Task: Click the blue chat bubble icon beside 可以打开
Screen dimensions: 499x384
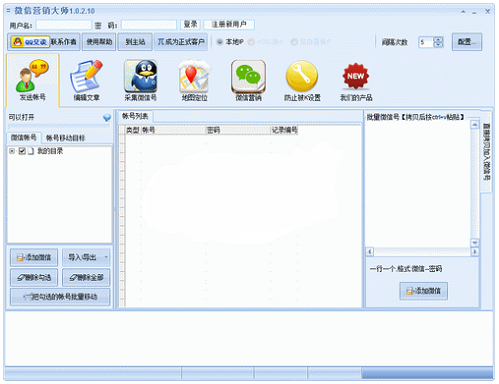Action: coord(107,117)
